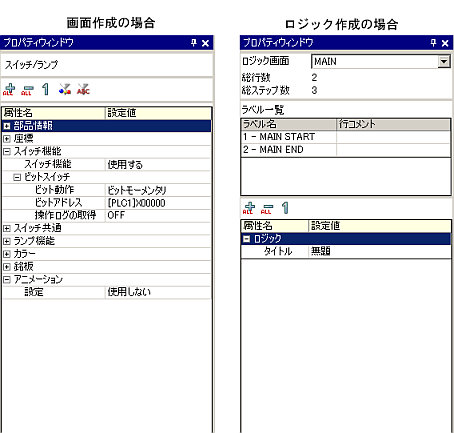The image size is (454, 433).
Task: Select the [PLC1]X00000 address value
Action: tap(158, 203)
